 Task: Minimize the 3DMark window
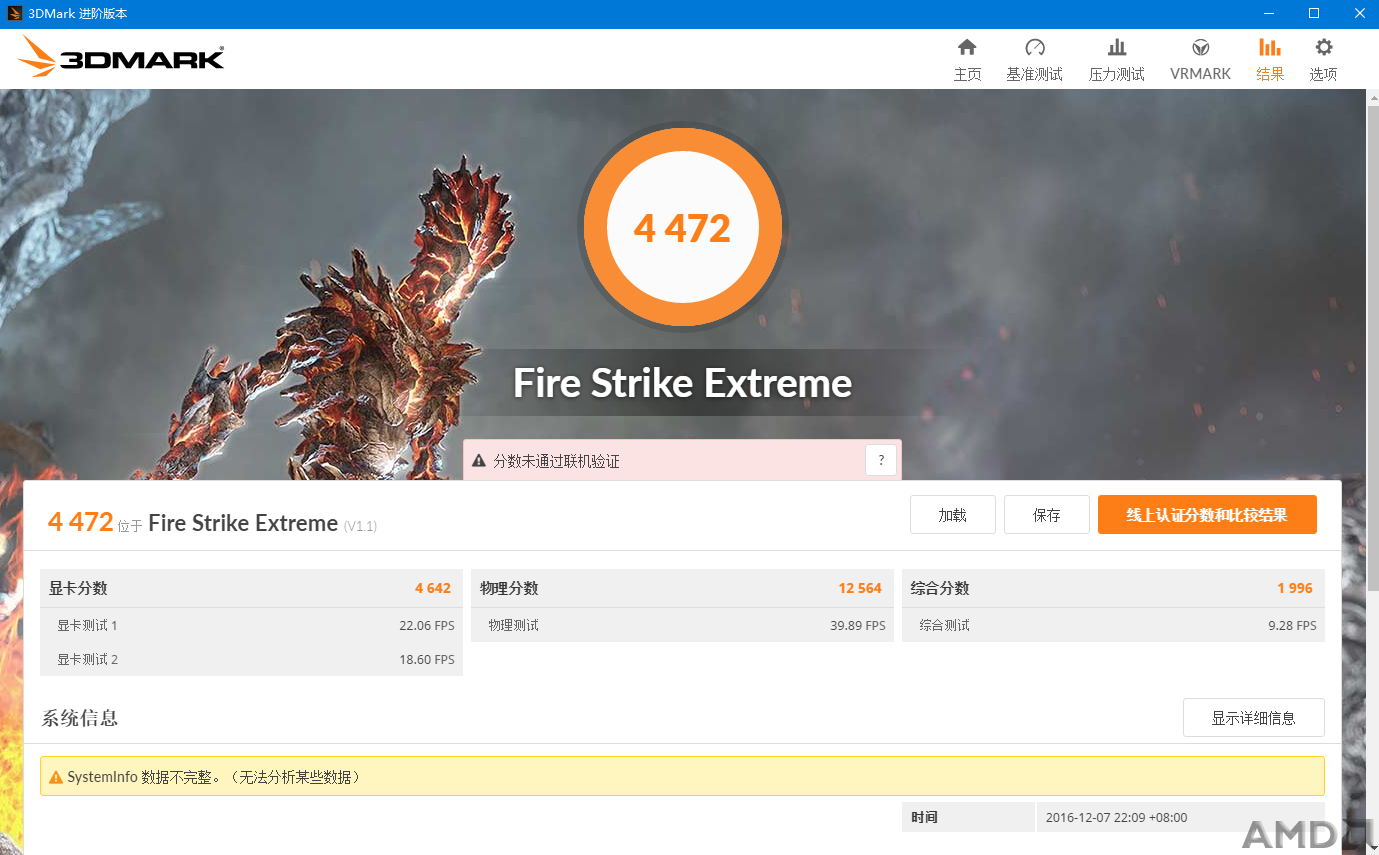coord(1268,14)
